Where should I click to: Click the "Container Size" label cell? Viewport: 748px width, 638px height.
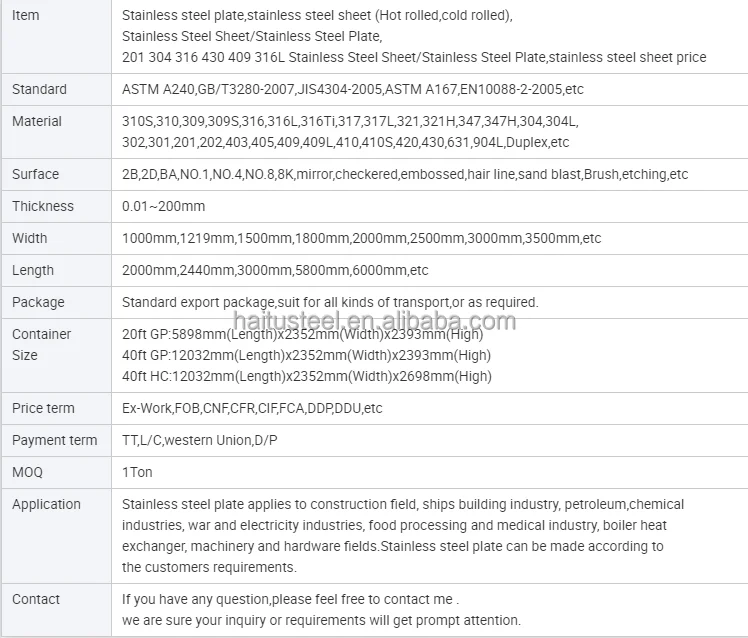coord(41,345)
